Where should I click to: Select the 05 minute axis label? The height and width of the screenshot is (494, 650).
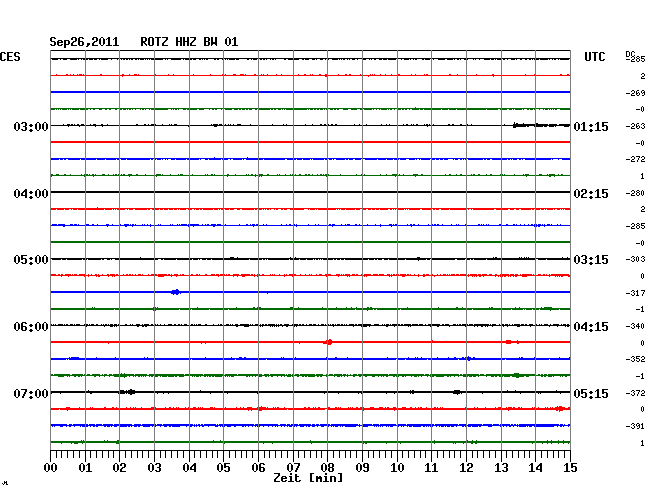[x=223, y=468]
